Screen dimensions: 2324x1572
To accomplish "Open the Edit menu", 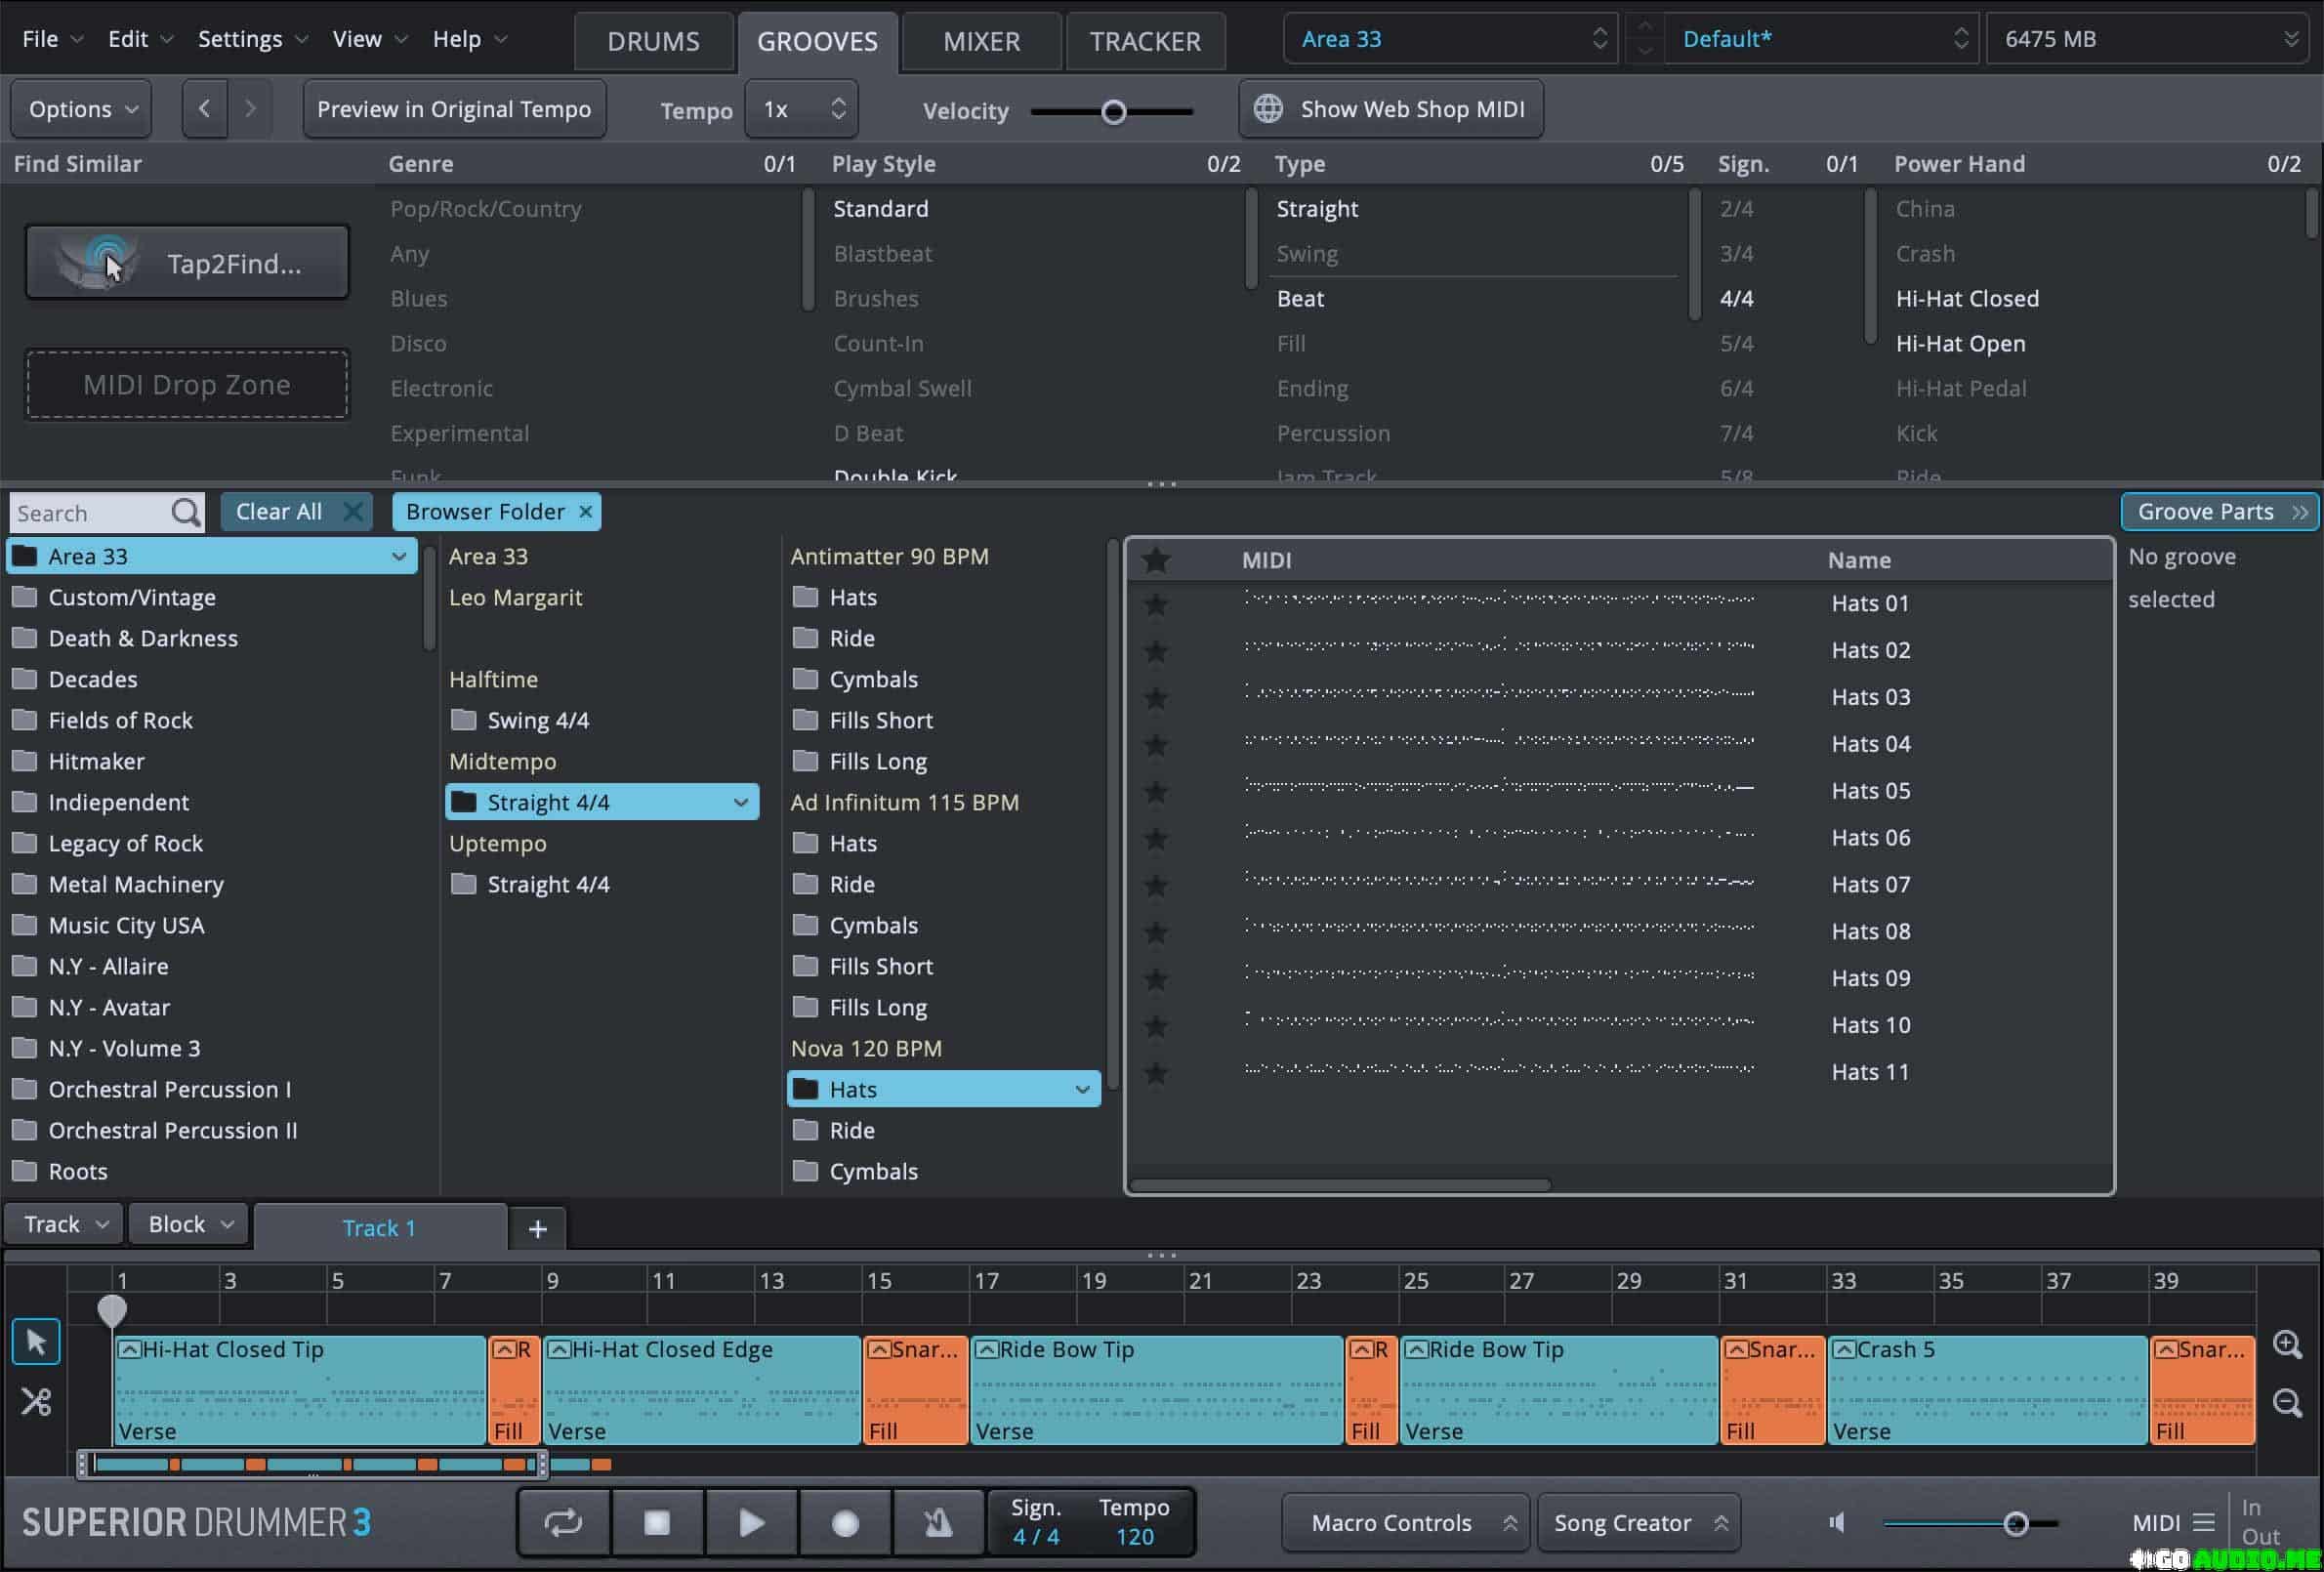I will pos(140,39).
